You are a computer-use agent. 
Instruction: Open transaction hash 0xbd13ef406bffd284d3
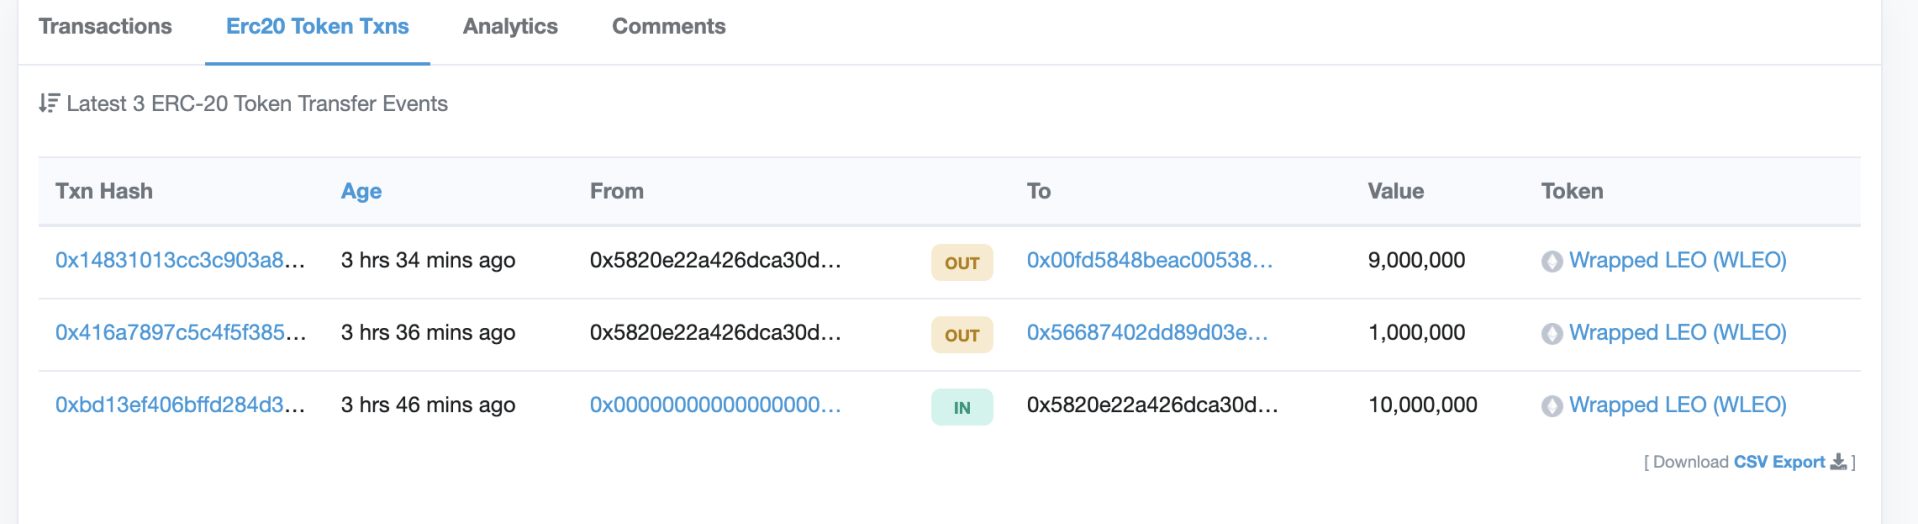point(180,404)
